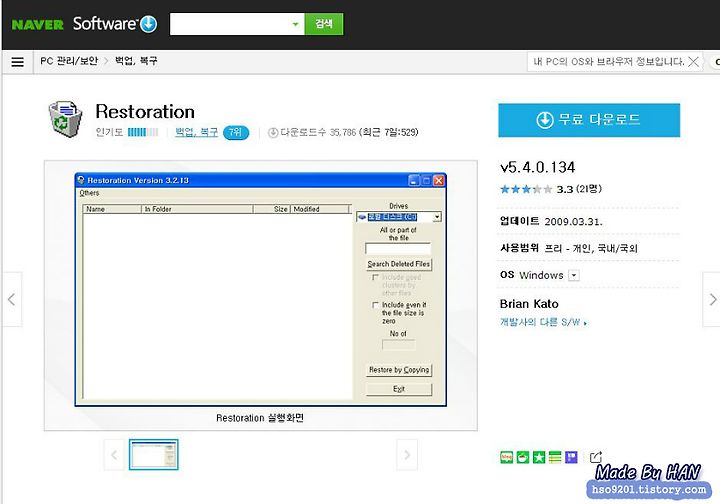Click the Name column header
The width and height of the screenshot is (720, 504).
click(112, 209)
